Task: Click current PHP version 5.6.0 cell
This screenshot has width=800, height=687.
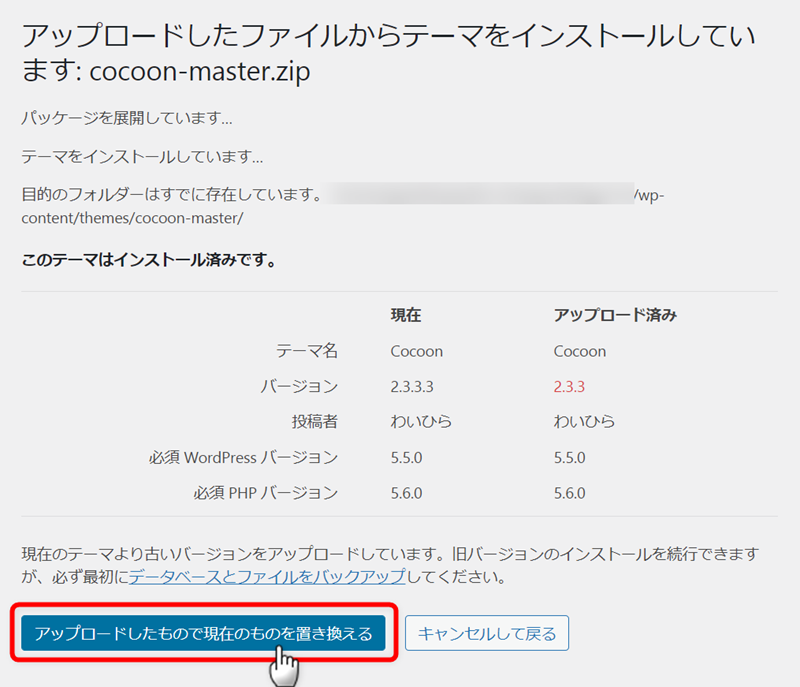Action: click(x=407, y=493)
